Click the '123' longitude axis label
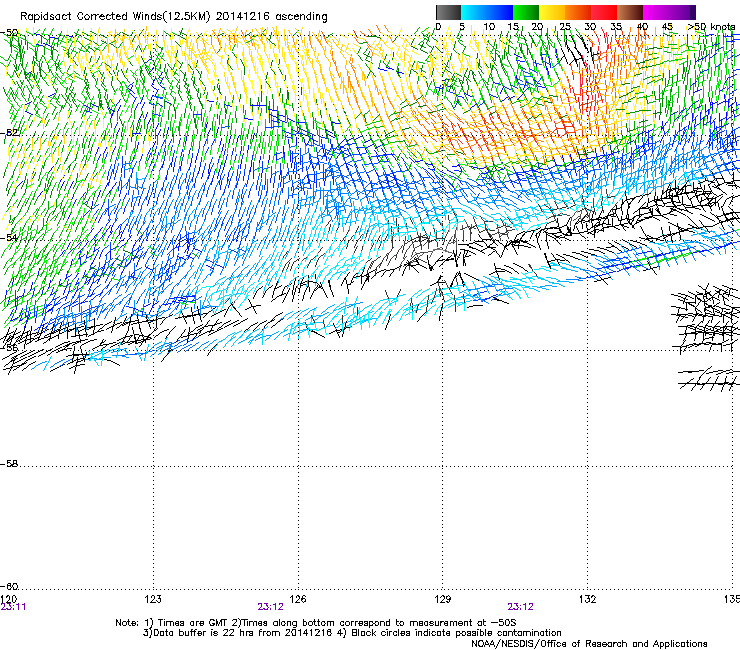740x650 pixels. click(x=153, y=599)
